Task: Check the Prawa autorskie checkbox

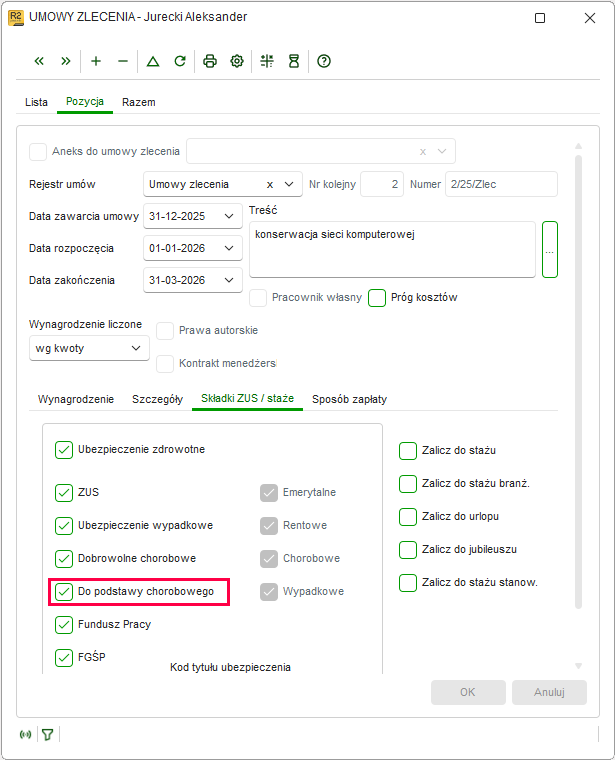Action: [x=165, y=331]
